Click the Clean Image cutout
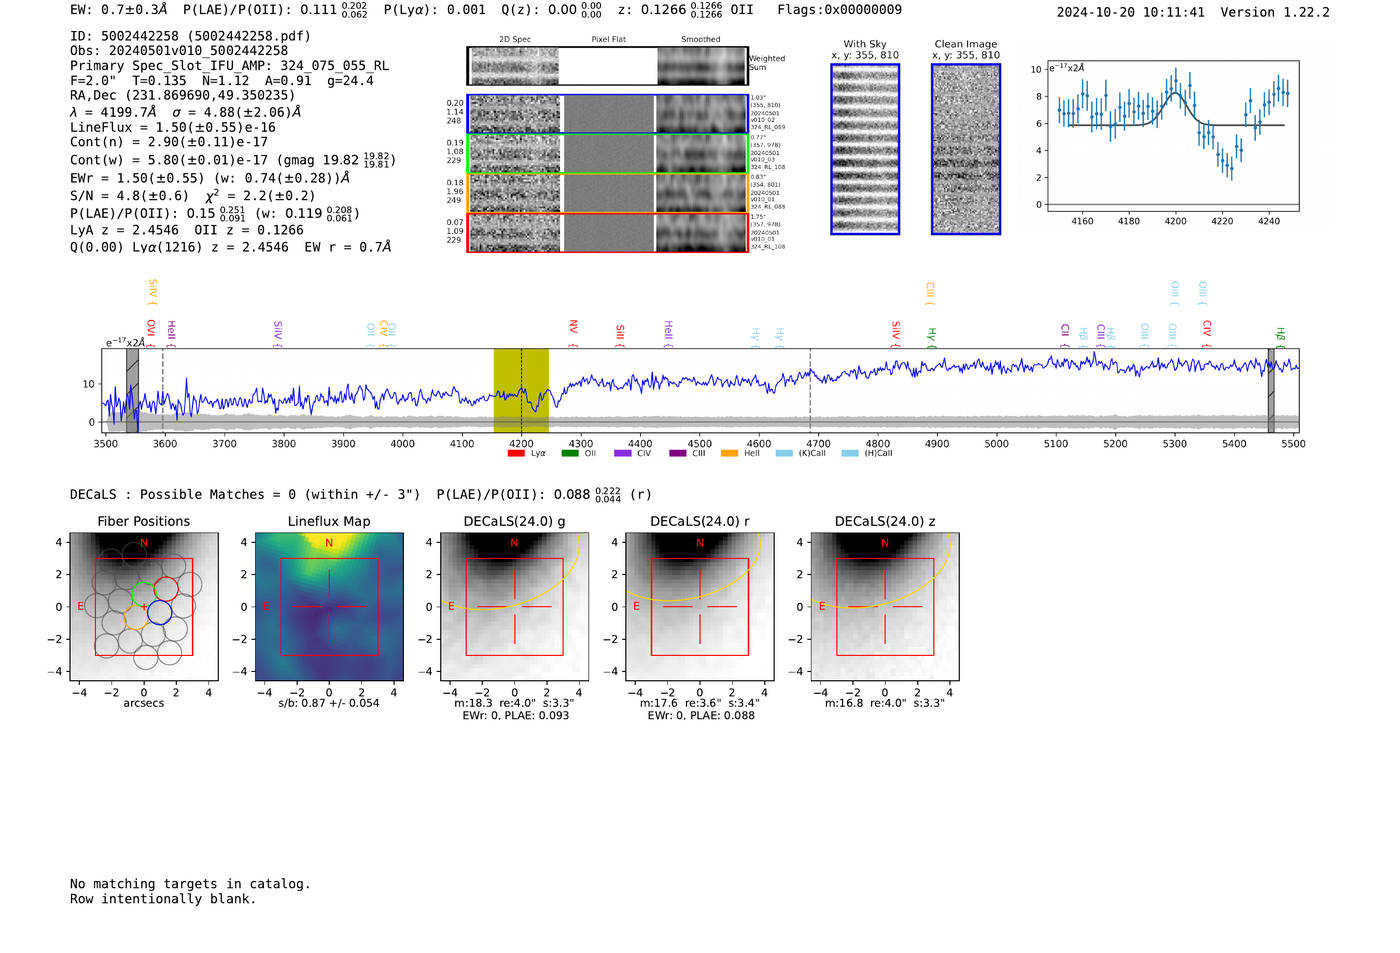1400x953 pixels. tap(966, 149)
